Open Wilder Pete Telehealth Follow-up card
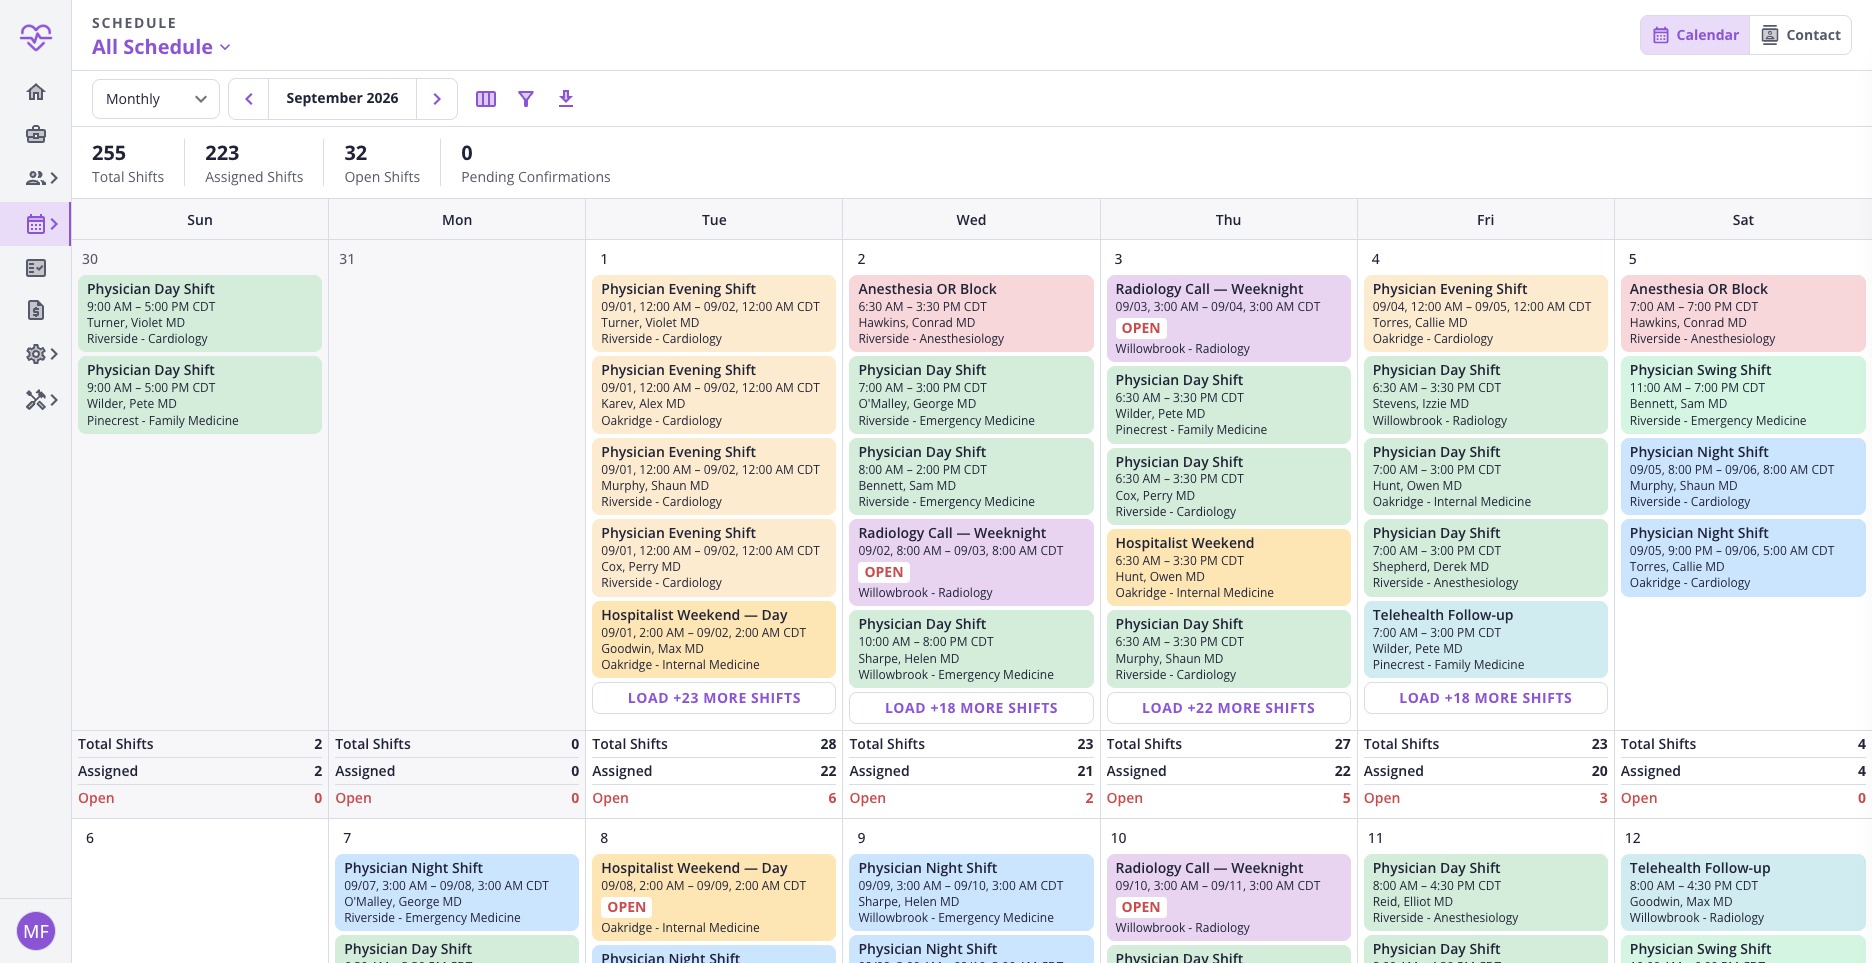Viewport: 1872px width, 963px height. point(1485,639)
